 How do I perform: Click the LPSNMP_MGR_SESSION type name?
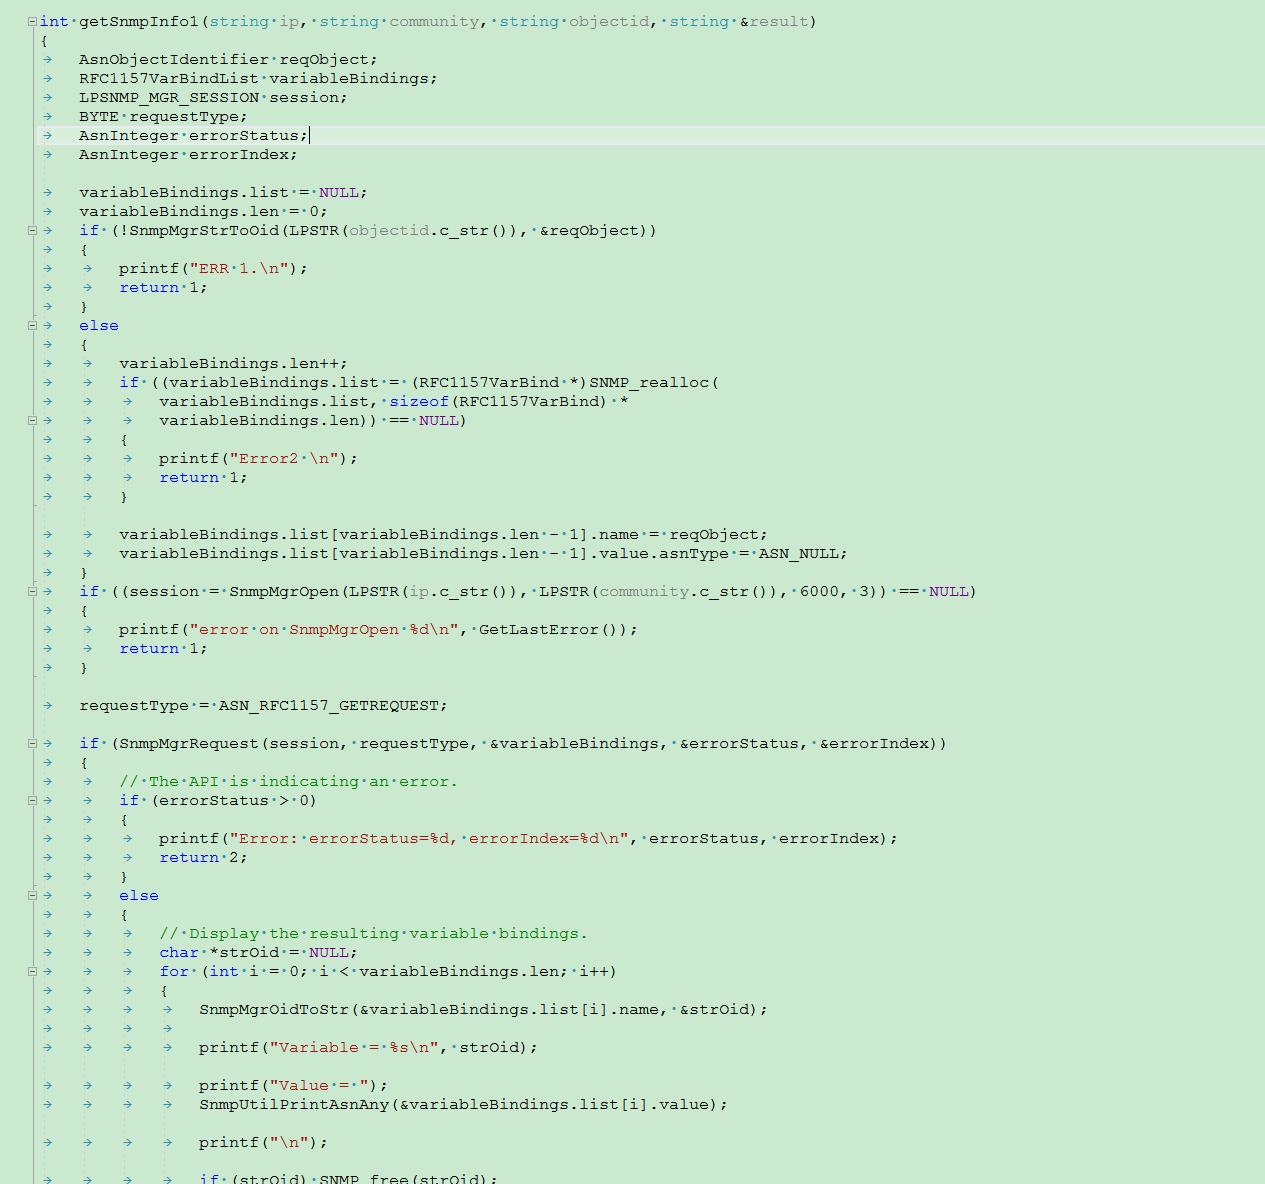coord(169,97)
